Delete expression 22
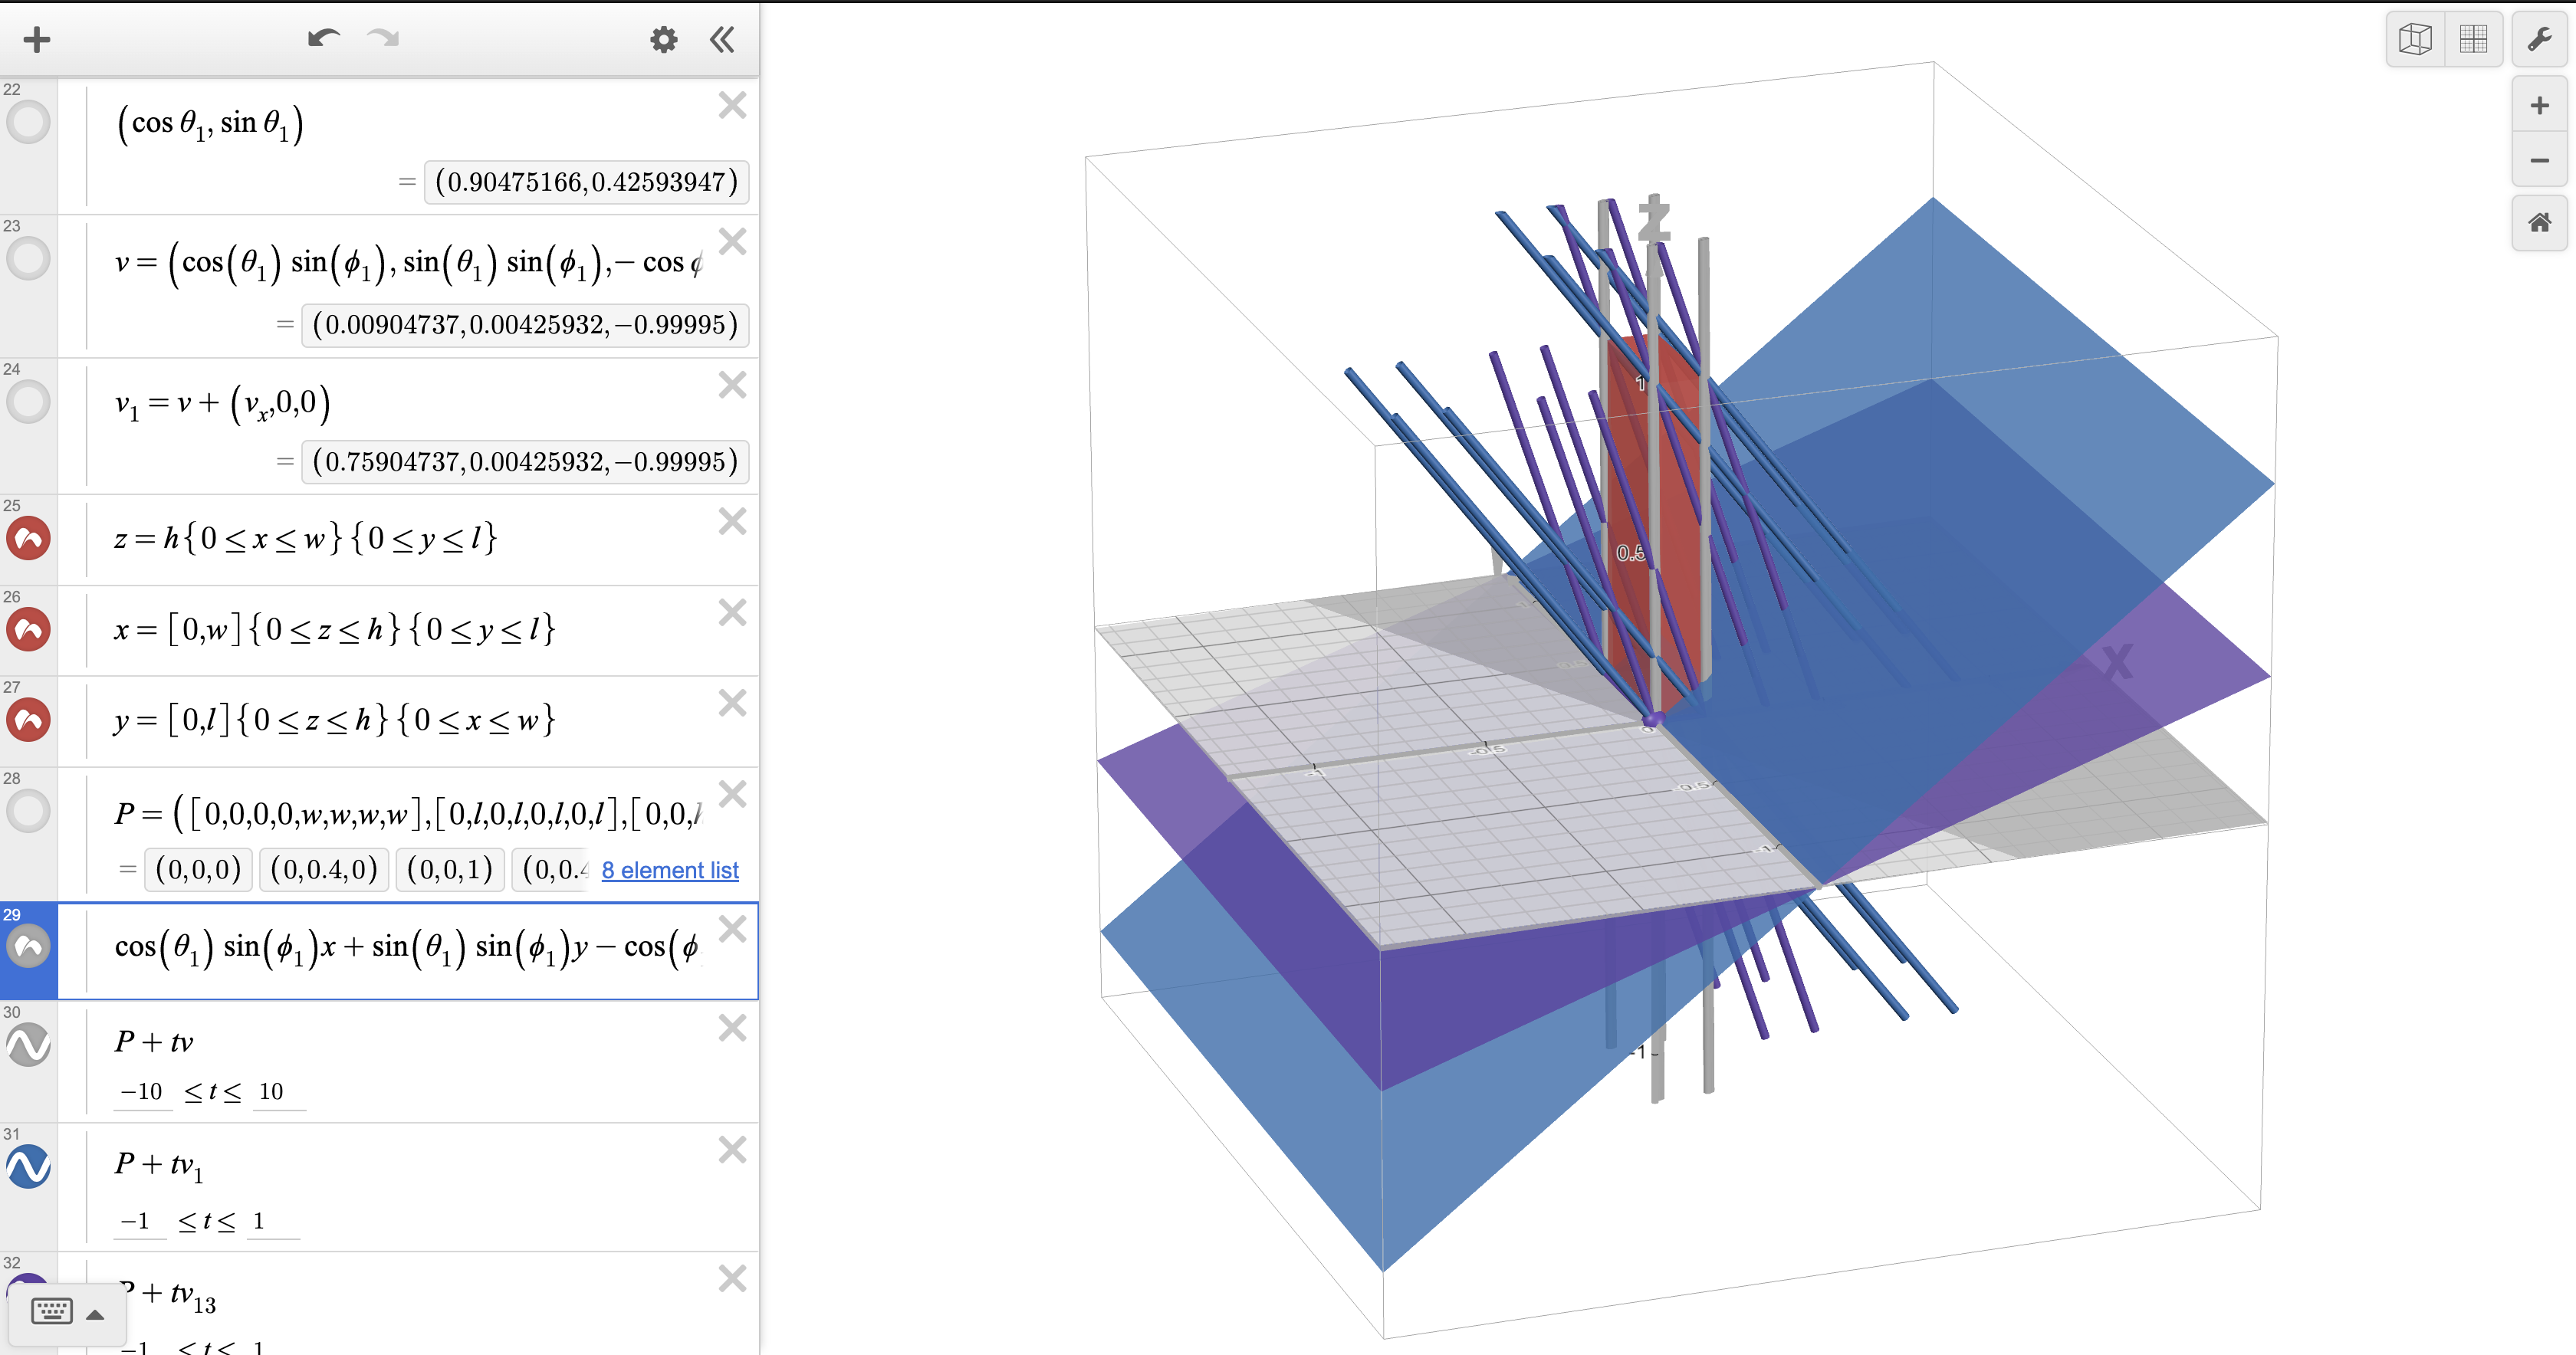This screenshot has width=2576, height=1355. point(732,105)
